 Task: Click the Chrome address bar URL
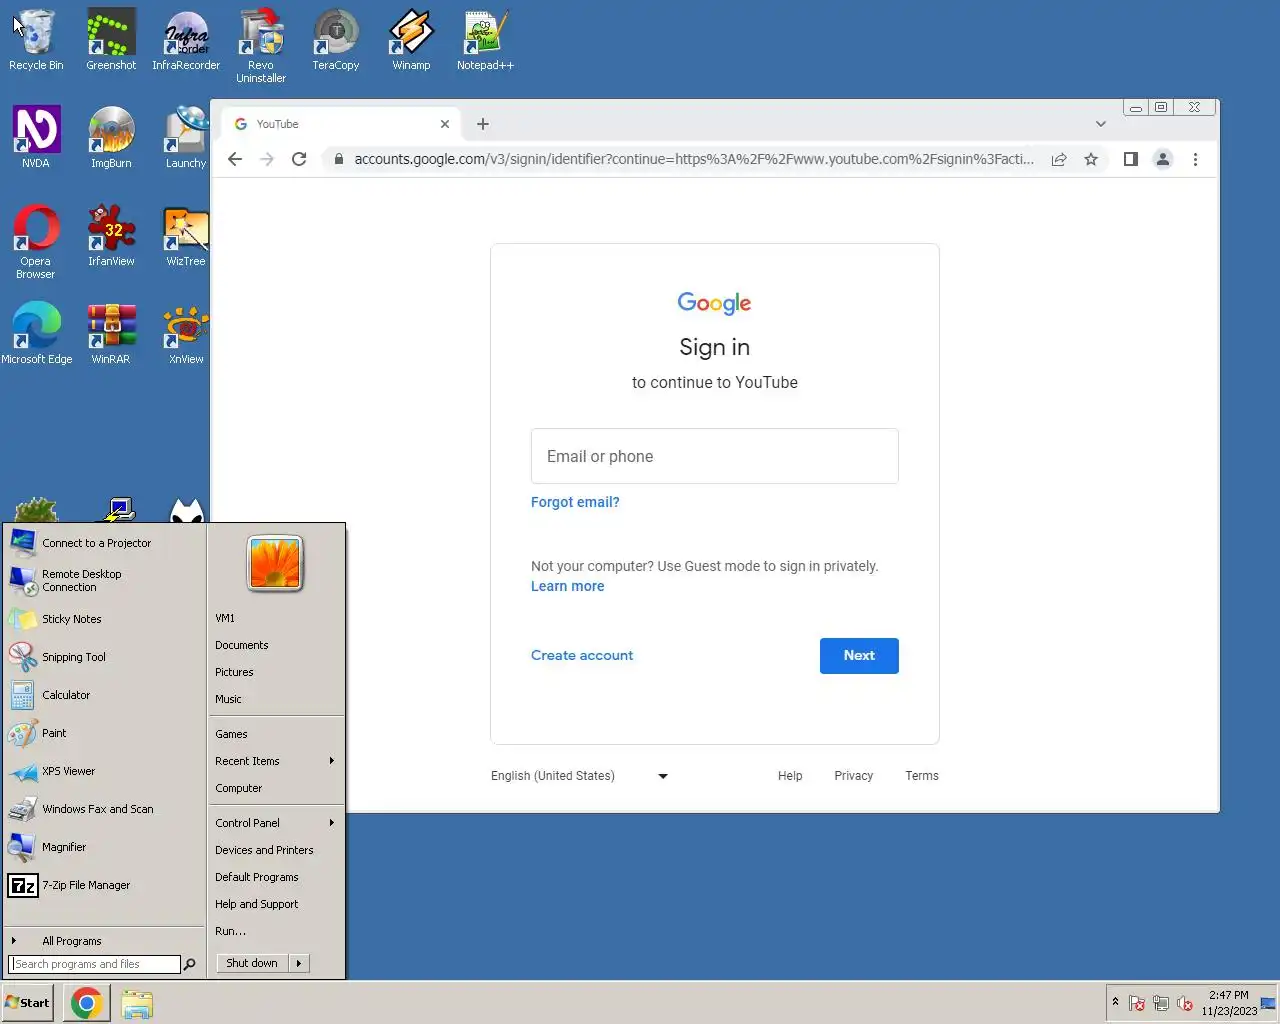click(x=694, y=159)
